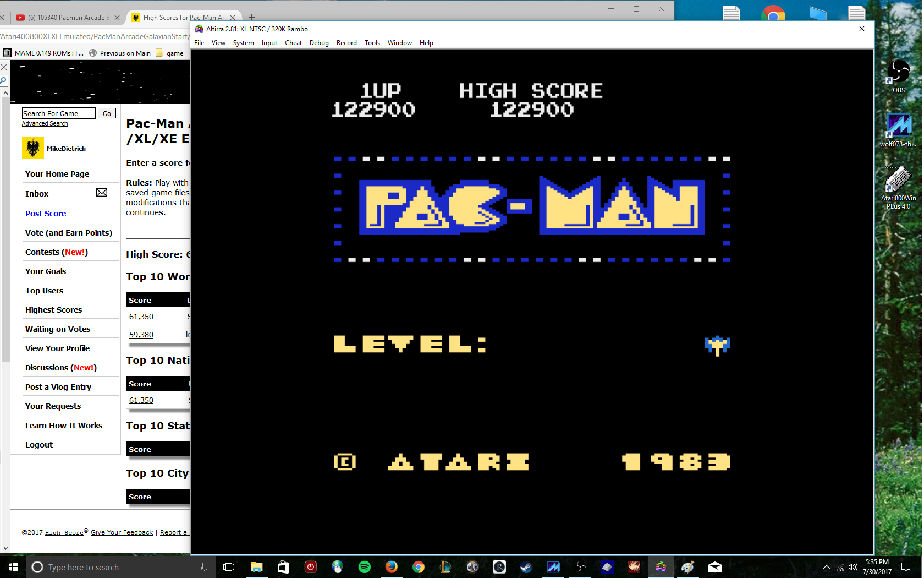Open the Advanced Search link
This screenshot has height=578, width=922.
45,123
